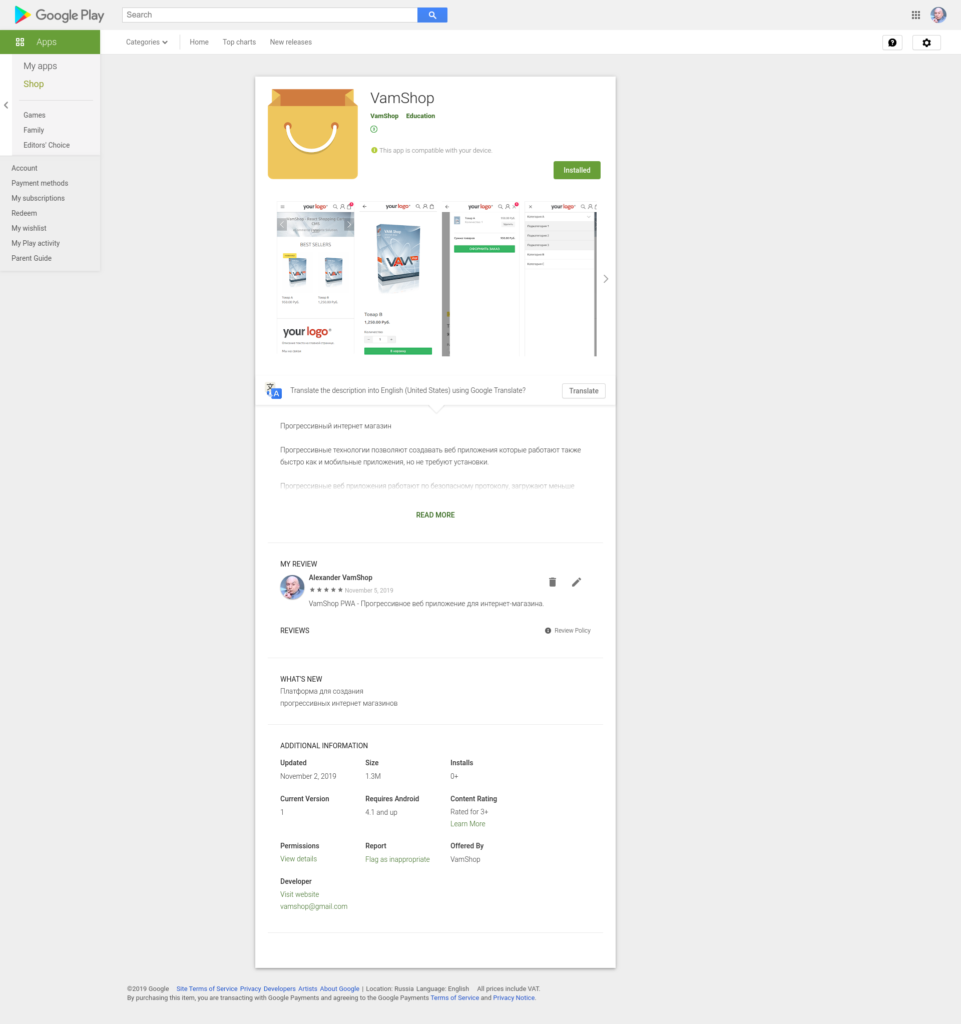Open fourth screenshot showing category list
This screenshot has width=961, height=1024.
pos(561,279)
